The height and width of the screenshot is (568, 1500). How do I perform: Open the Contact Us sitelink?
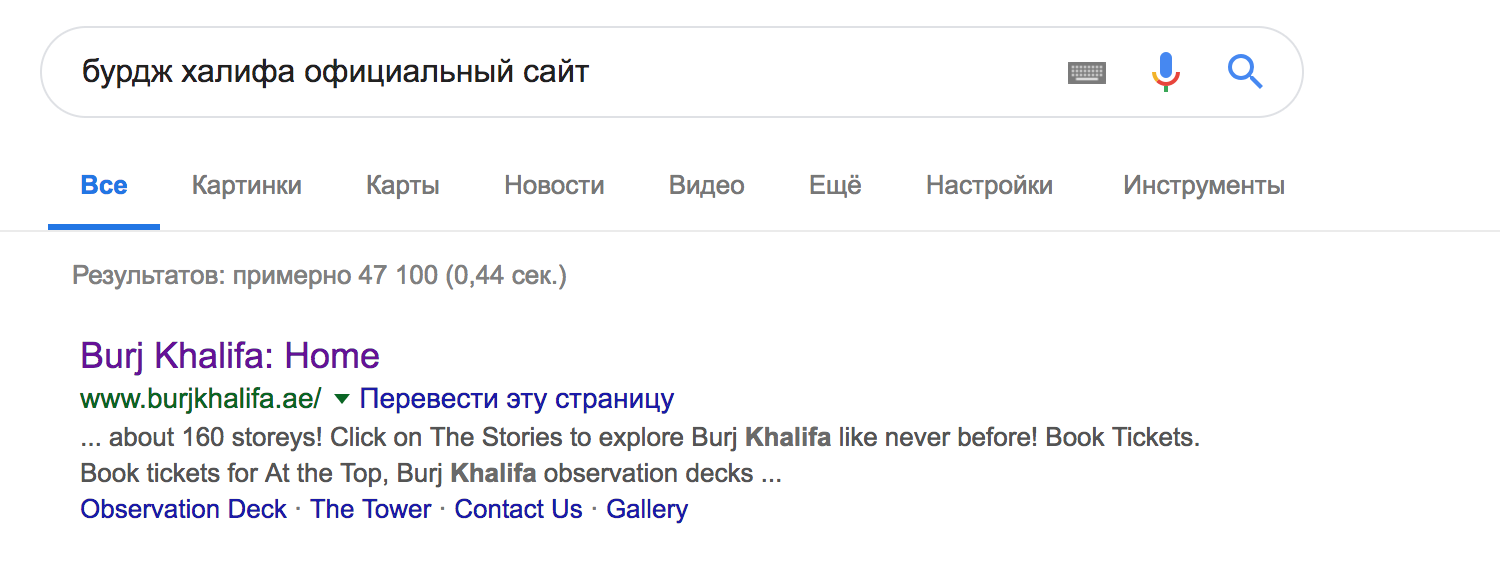click(518, 509)
